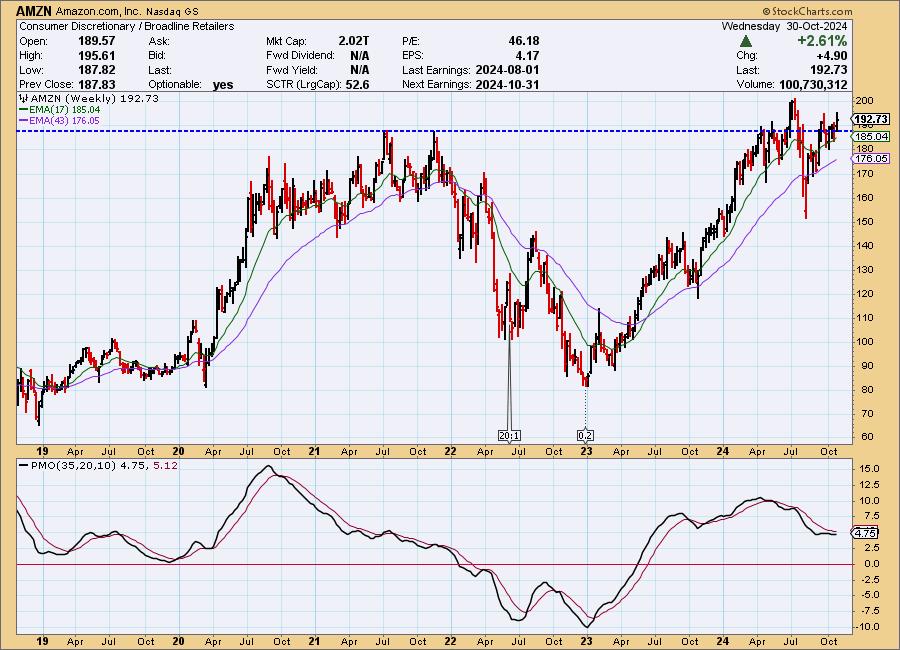Click the 176.05 EMA tag on price axis

(871, 158)
